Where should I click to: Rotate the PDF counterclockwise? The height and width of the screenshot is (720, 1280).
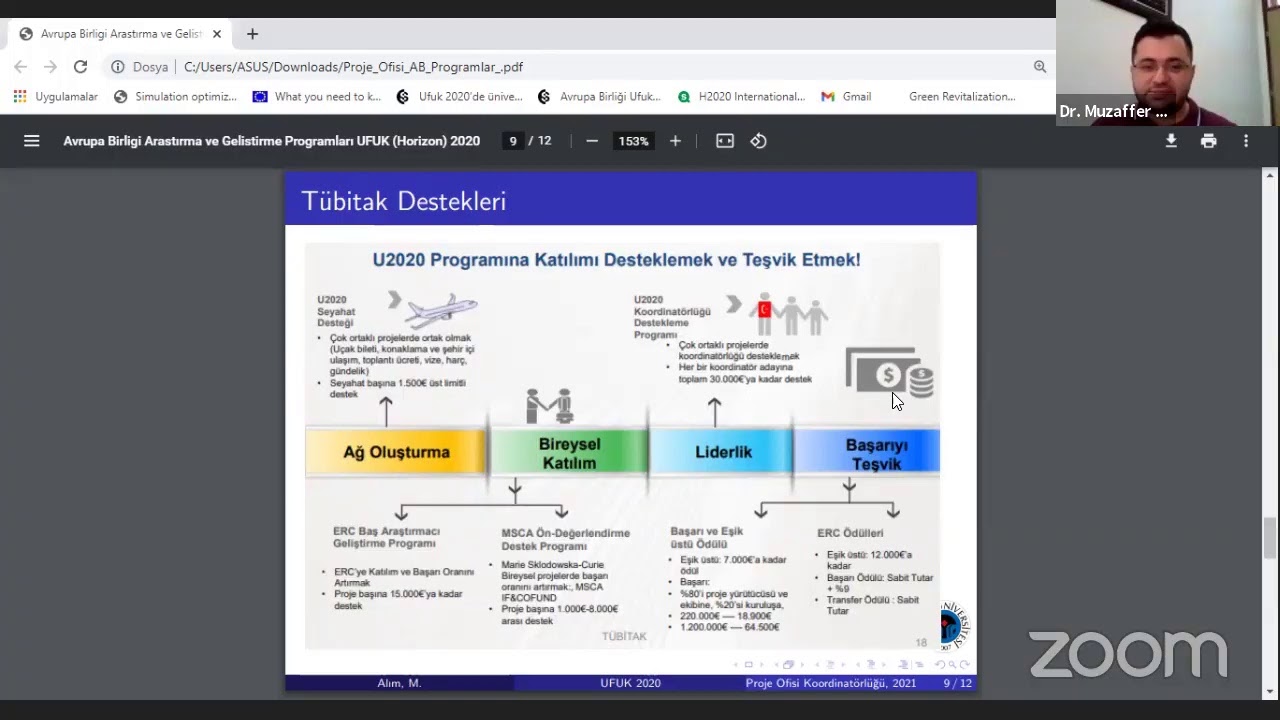759,141
